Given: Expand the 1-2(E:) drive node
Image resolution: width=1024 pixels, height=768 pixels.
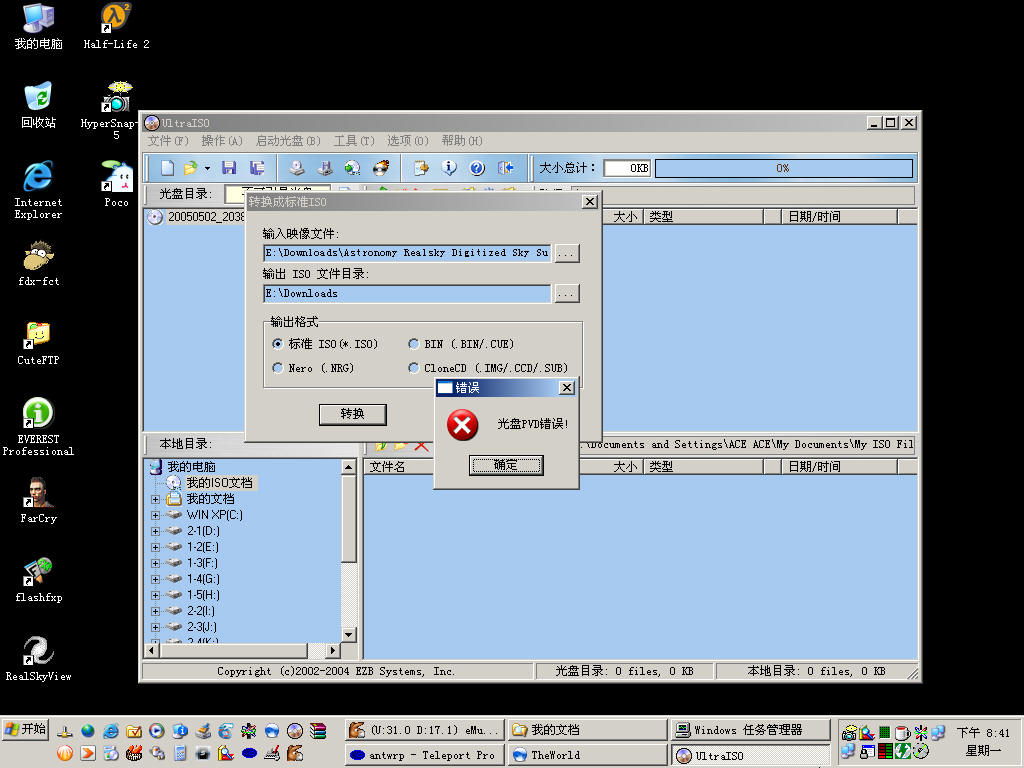Looking at the screenshot, I should (x=155, y=547).
